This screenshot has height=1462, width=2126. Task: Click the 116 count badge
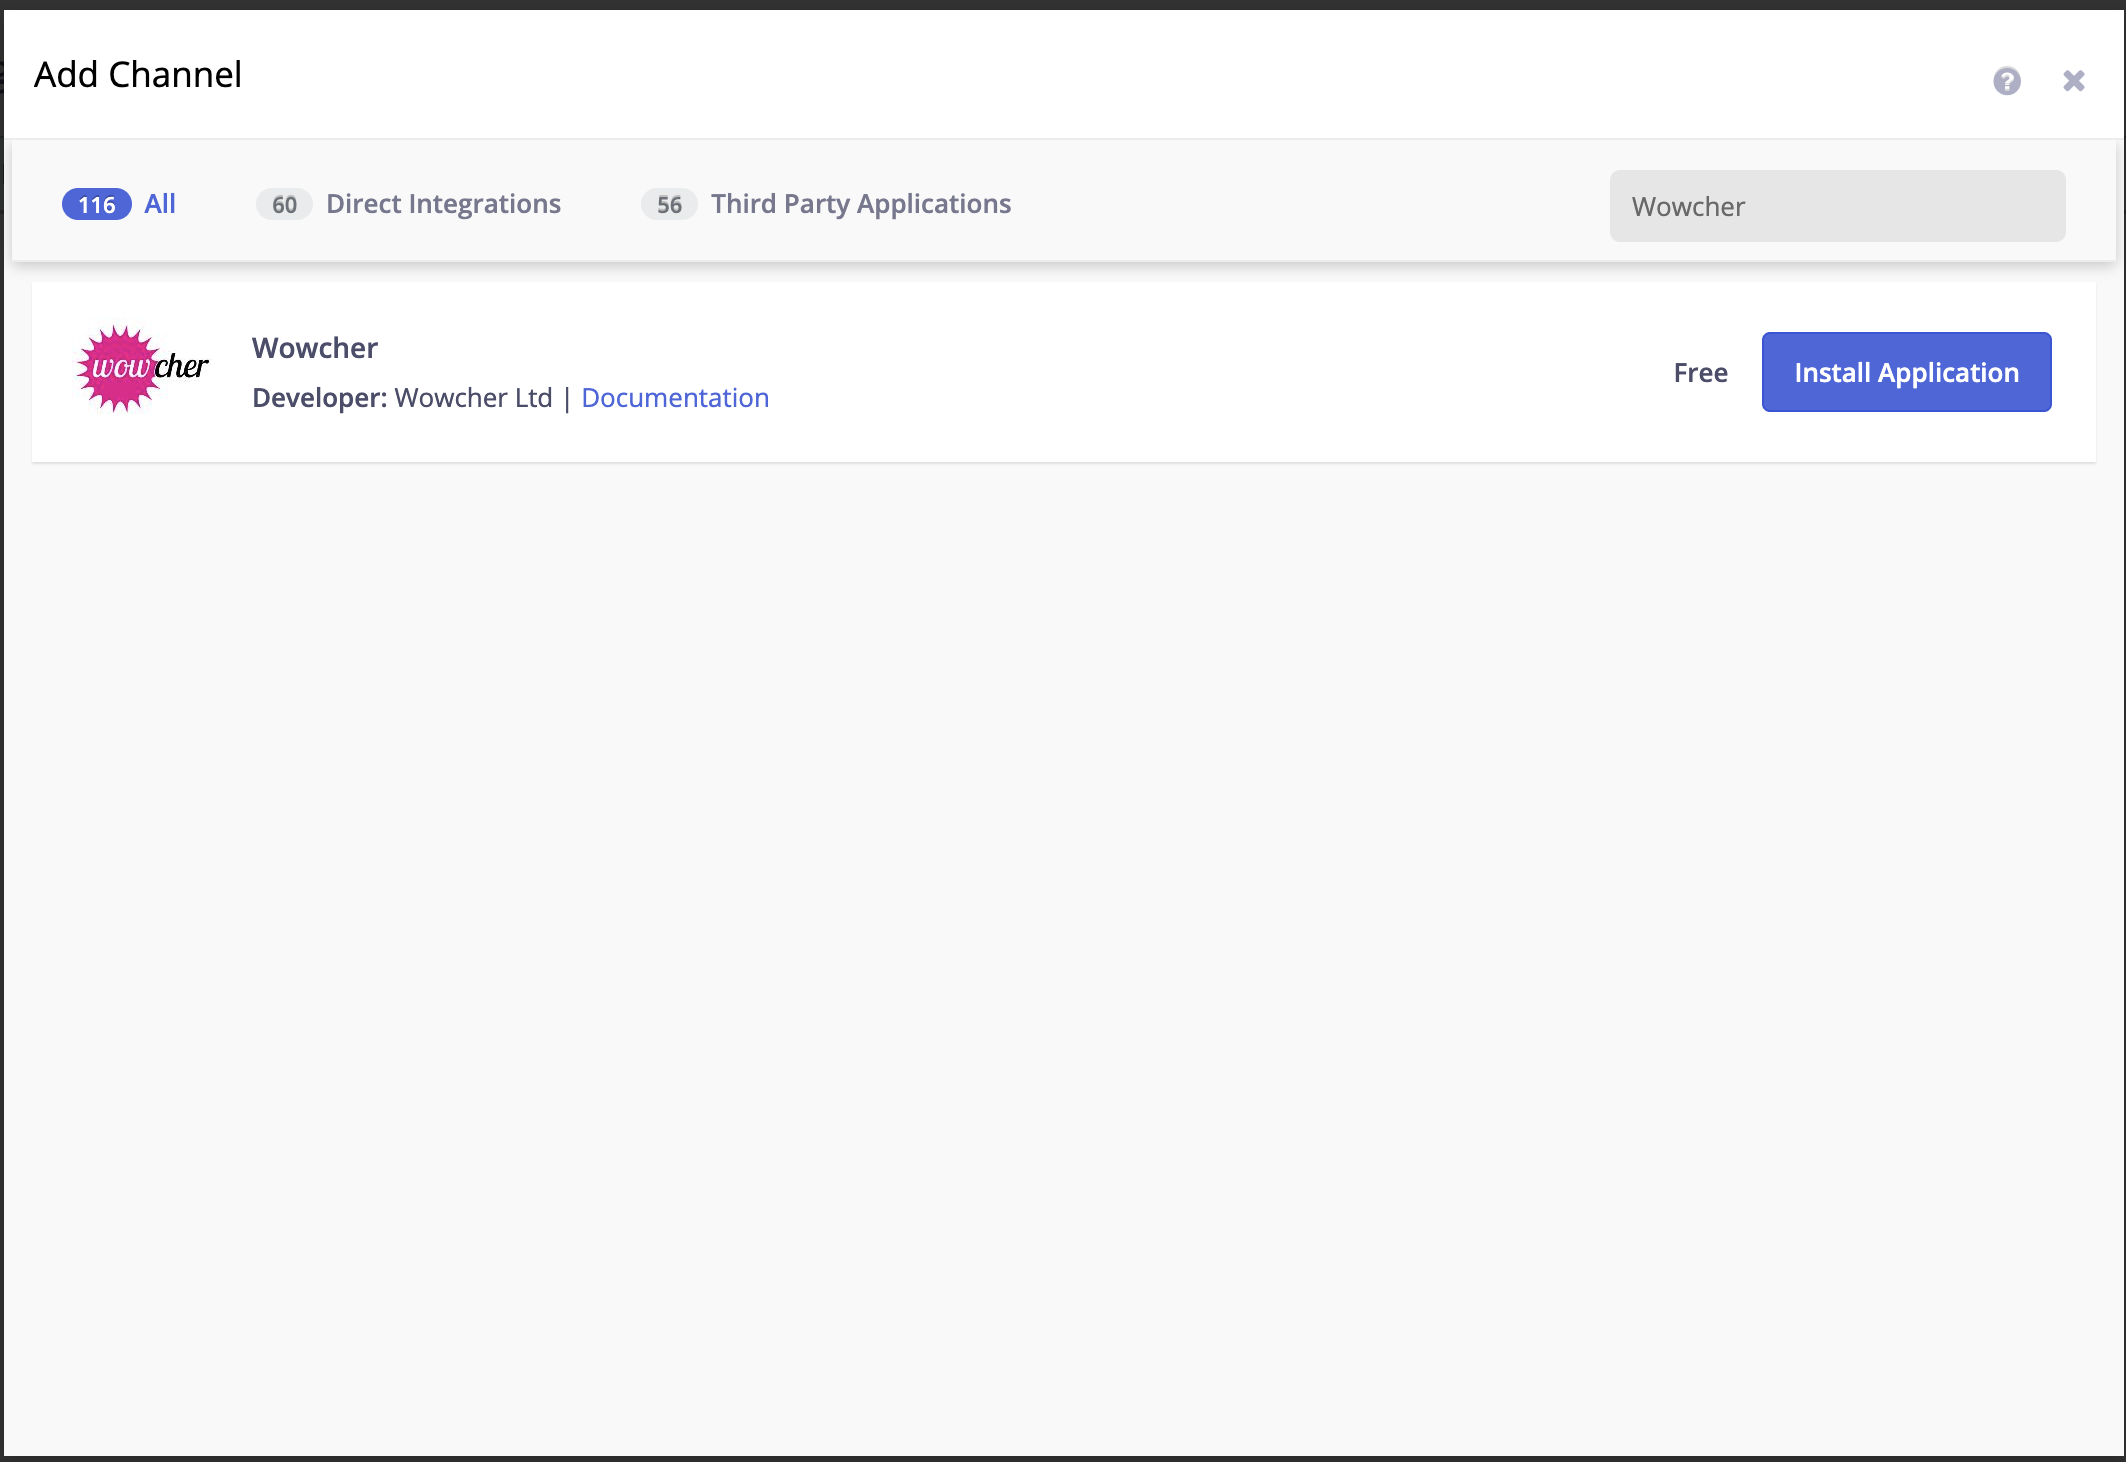(97, 204)
